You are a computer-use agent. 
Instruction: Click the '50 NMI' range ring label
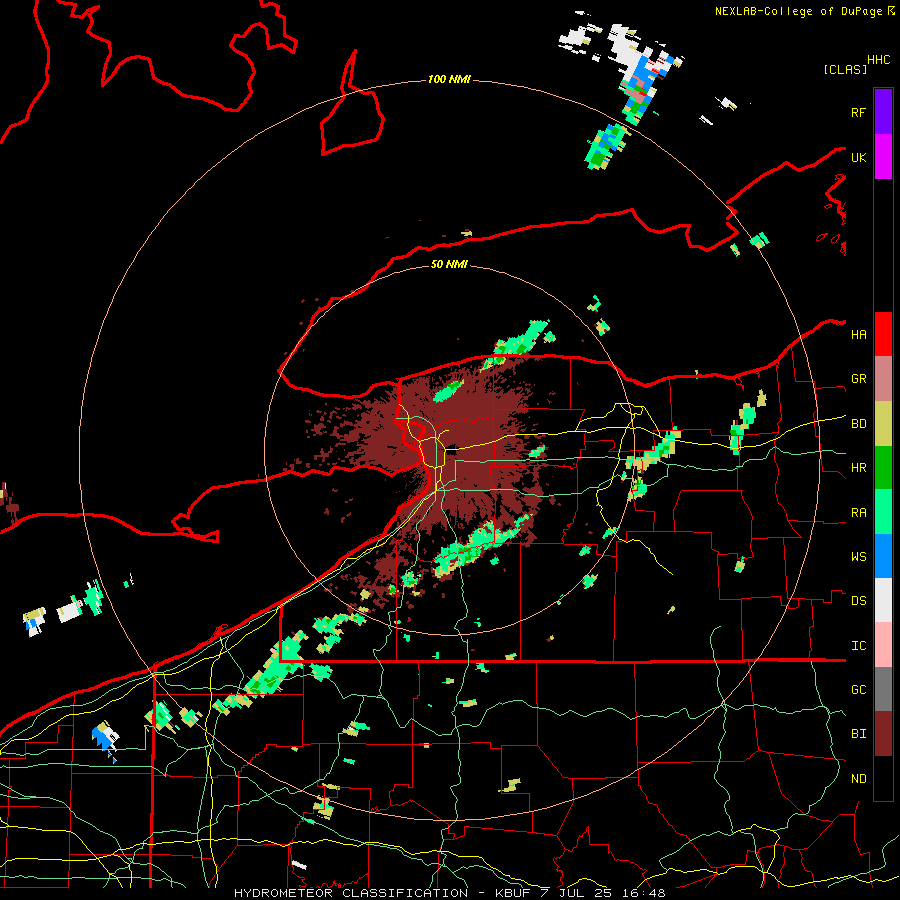click(449, 264)
